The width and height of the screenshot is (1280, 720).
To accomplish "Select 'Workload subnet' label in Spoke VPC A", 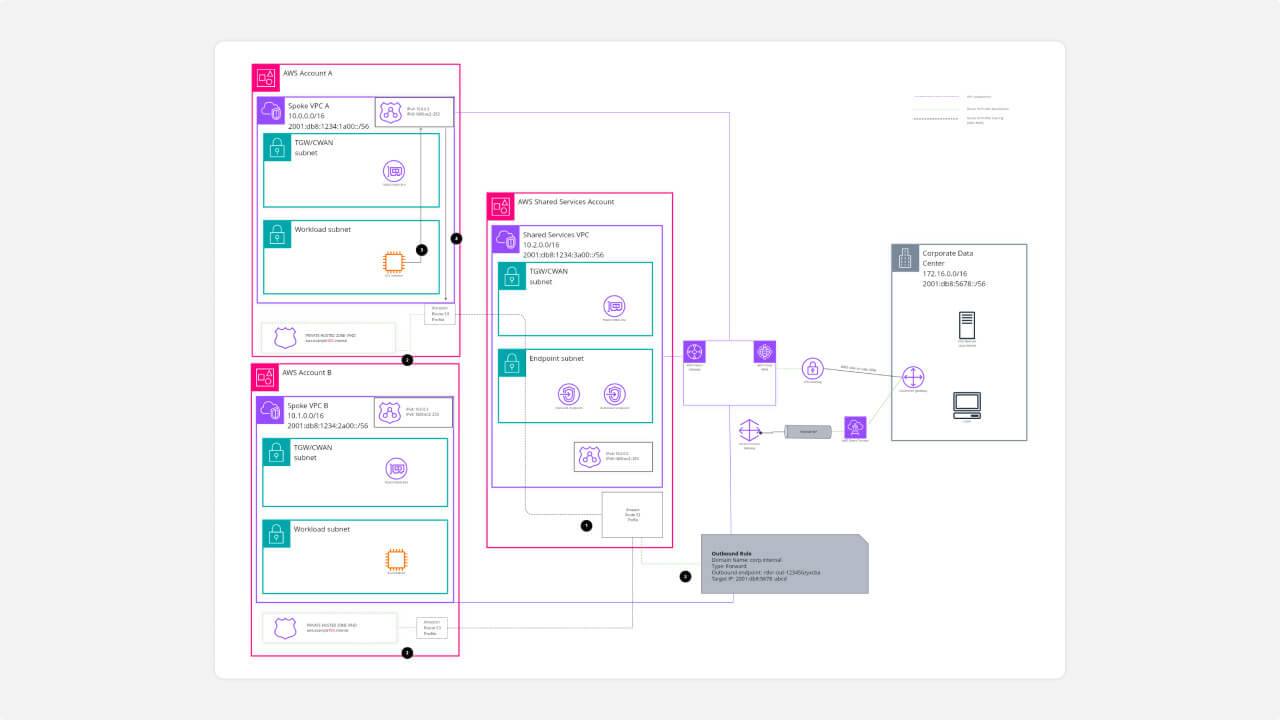I will (x=322, y=229).
